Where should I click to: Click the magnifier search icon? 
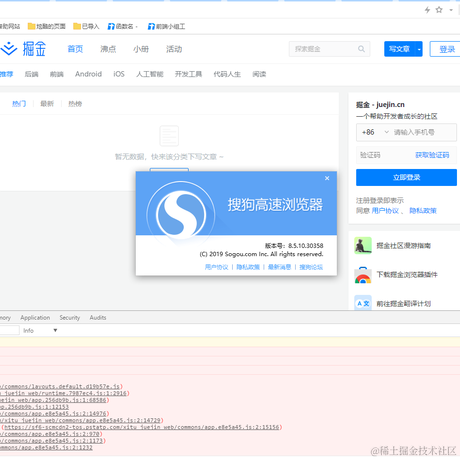coord(361,49)
